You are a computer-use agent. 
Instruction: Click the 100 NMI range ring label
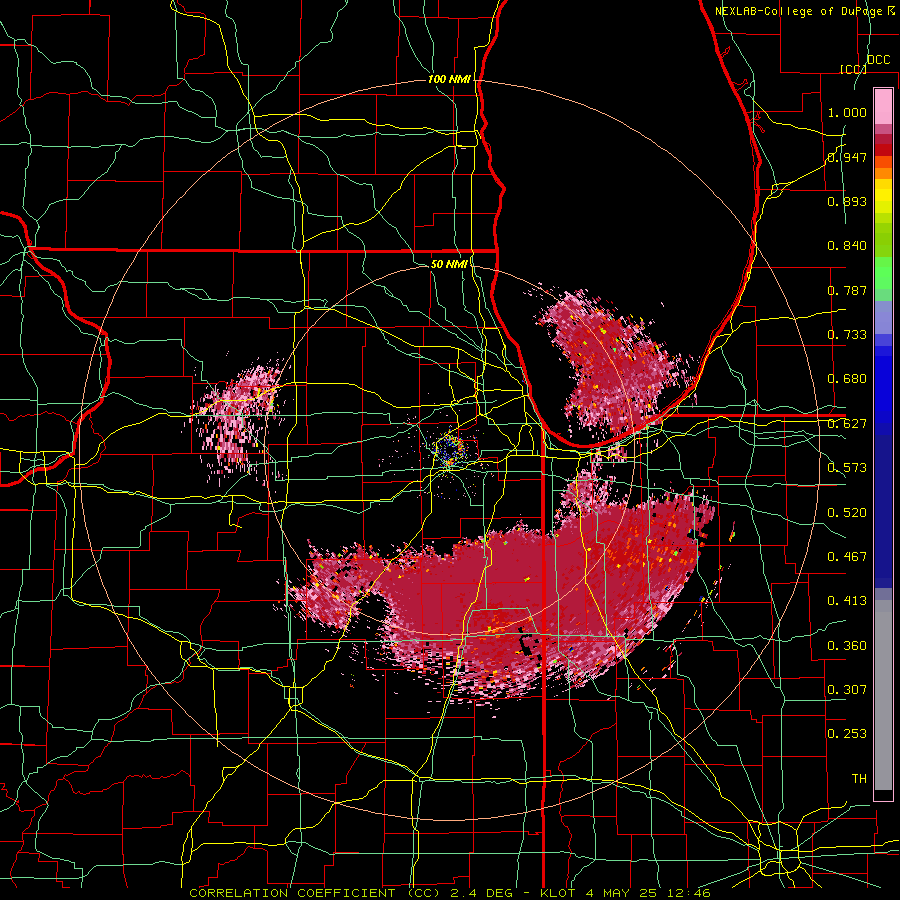pyautogui.click(x=449, y=79)
